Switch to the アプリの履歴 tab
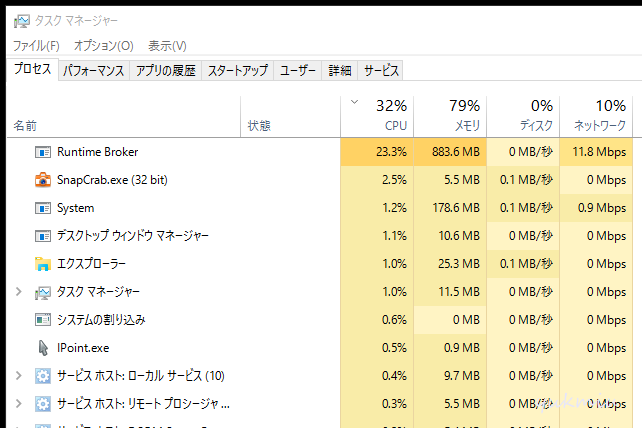Image resolution: width=642 pixels, height=428 pixels. click(x=166, y=71)
